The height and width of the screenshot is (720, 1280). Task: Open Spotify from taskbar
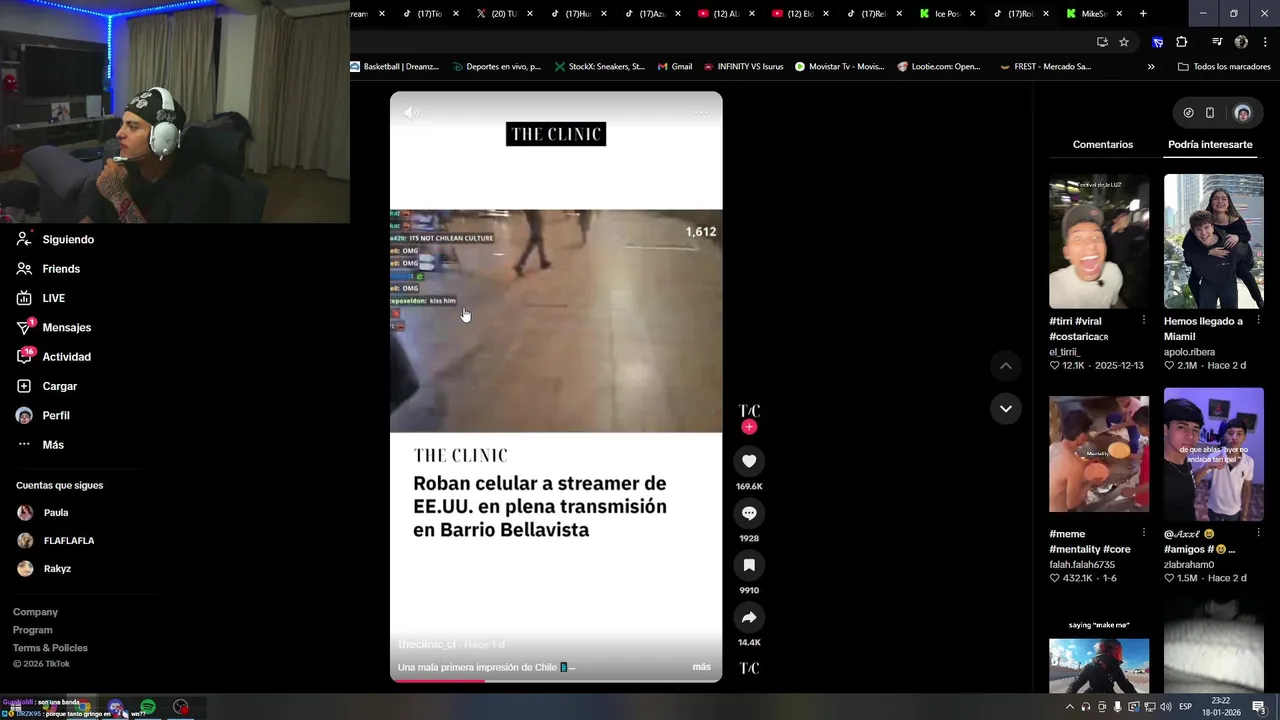pos(148,708)
